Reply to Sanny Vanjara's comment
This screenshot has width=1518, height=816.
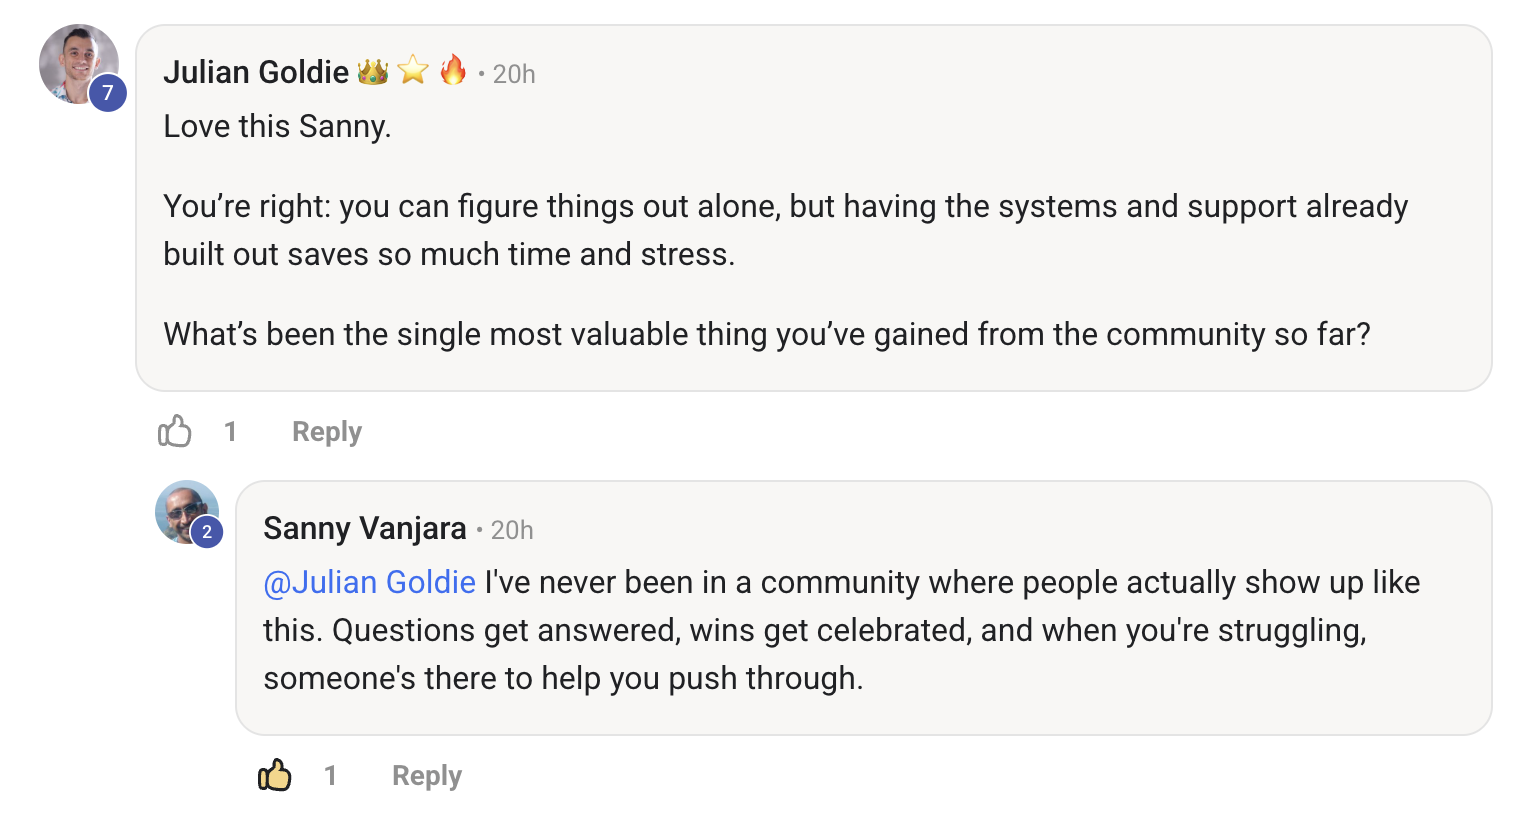427,776
